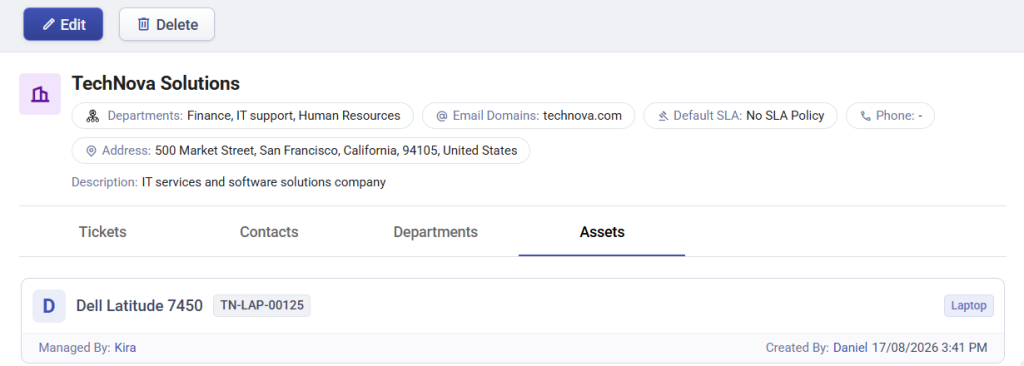
Task: Click the Departments hierarchy icon
Action: (x=92, y=116)
